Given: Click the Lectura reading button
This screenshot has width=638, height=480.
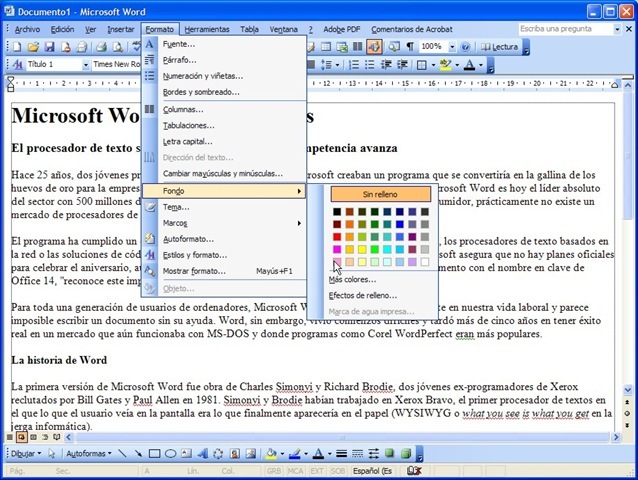Looking at the screenshot, I should (x=500, y=47).
